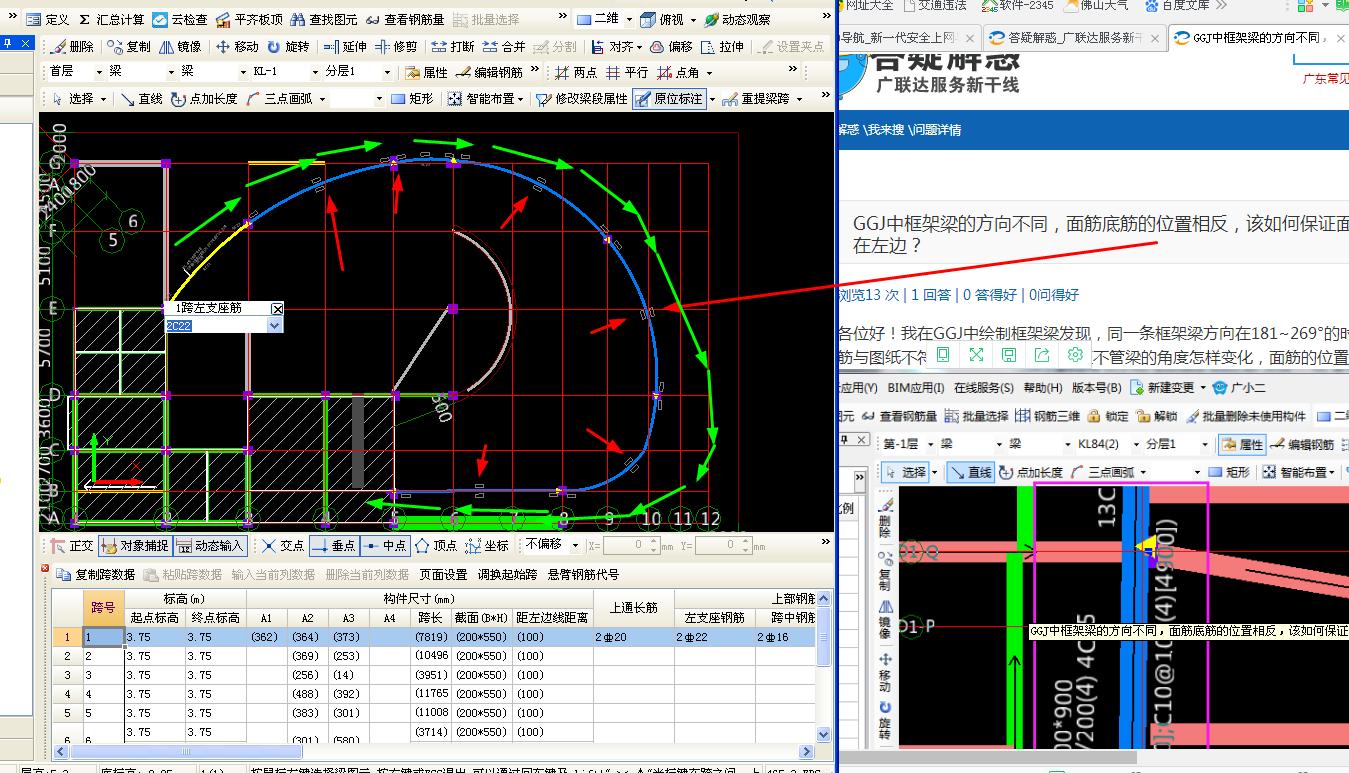The width and height of the screenshot is (1349, 773).
Task: Toggle 垂点 perpendicular snap
Action: [x=333, y=546]
